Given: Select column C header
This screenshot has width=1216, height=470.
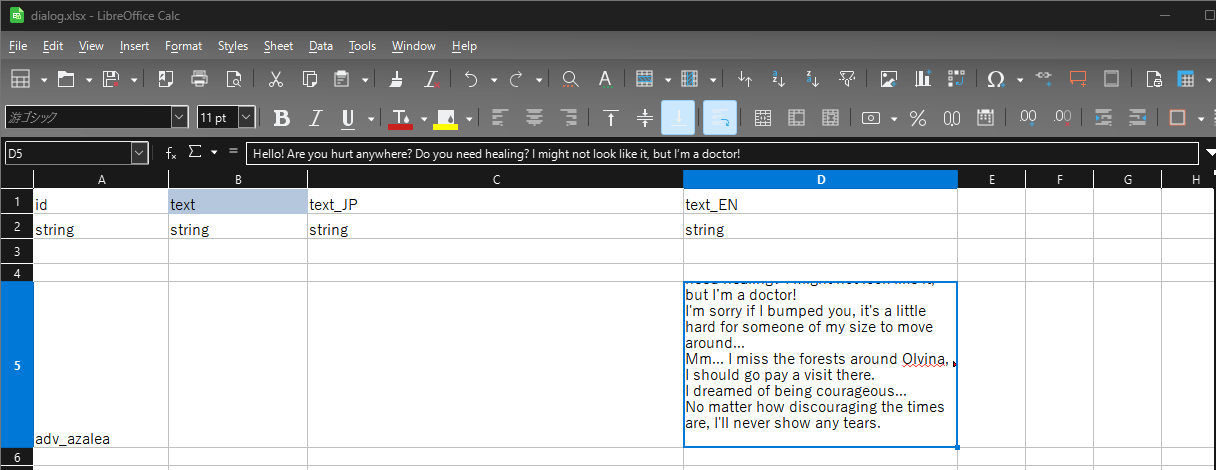Looking at the screenshot, I should pos(495,180).
